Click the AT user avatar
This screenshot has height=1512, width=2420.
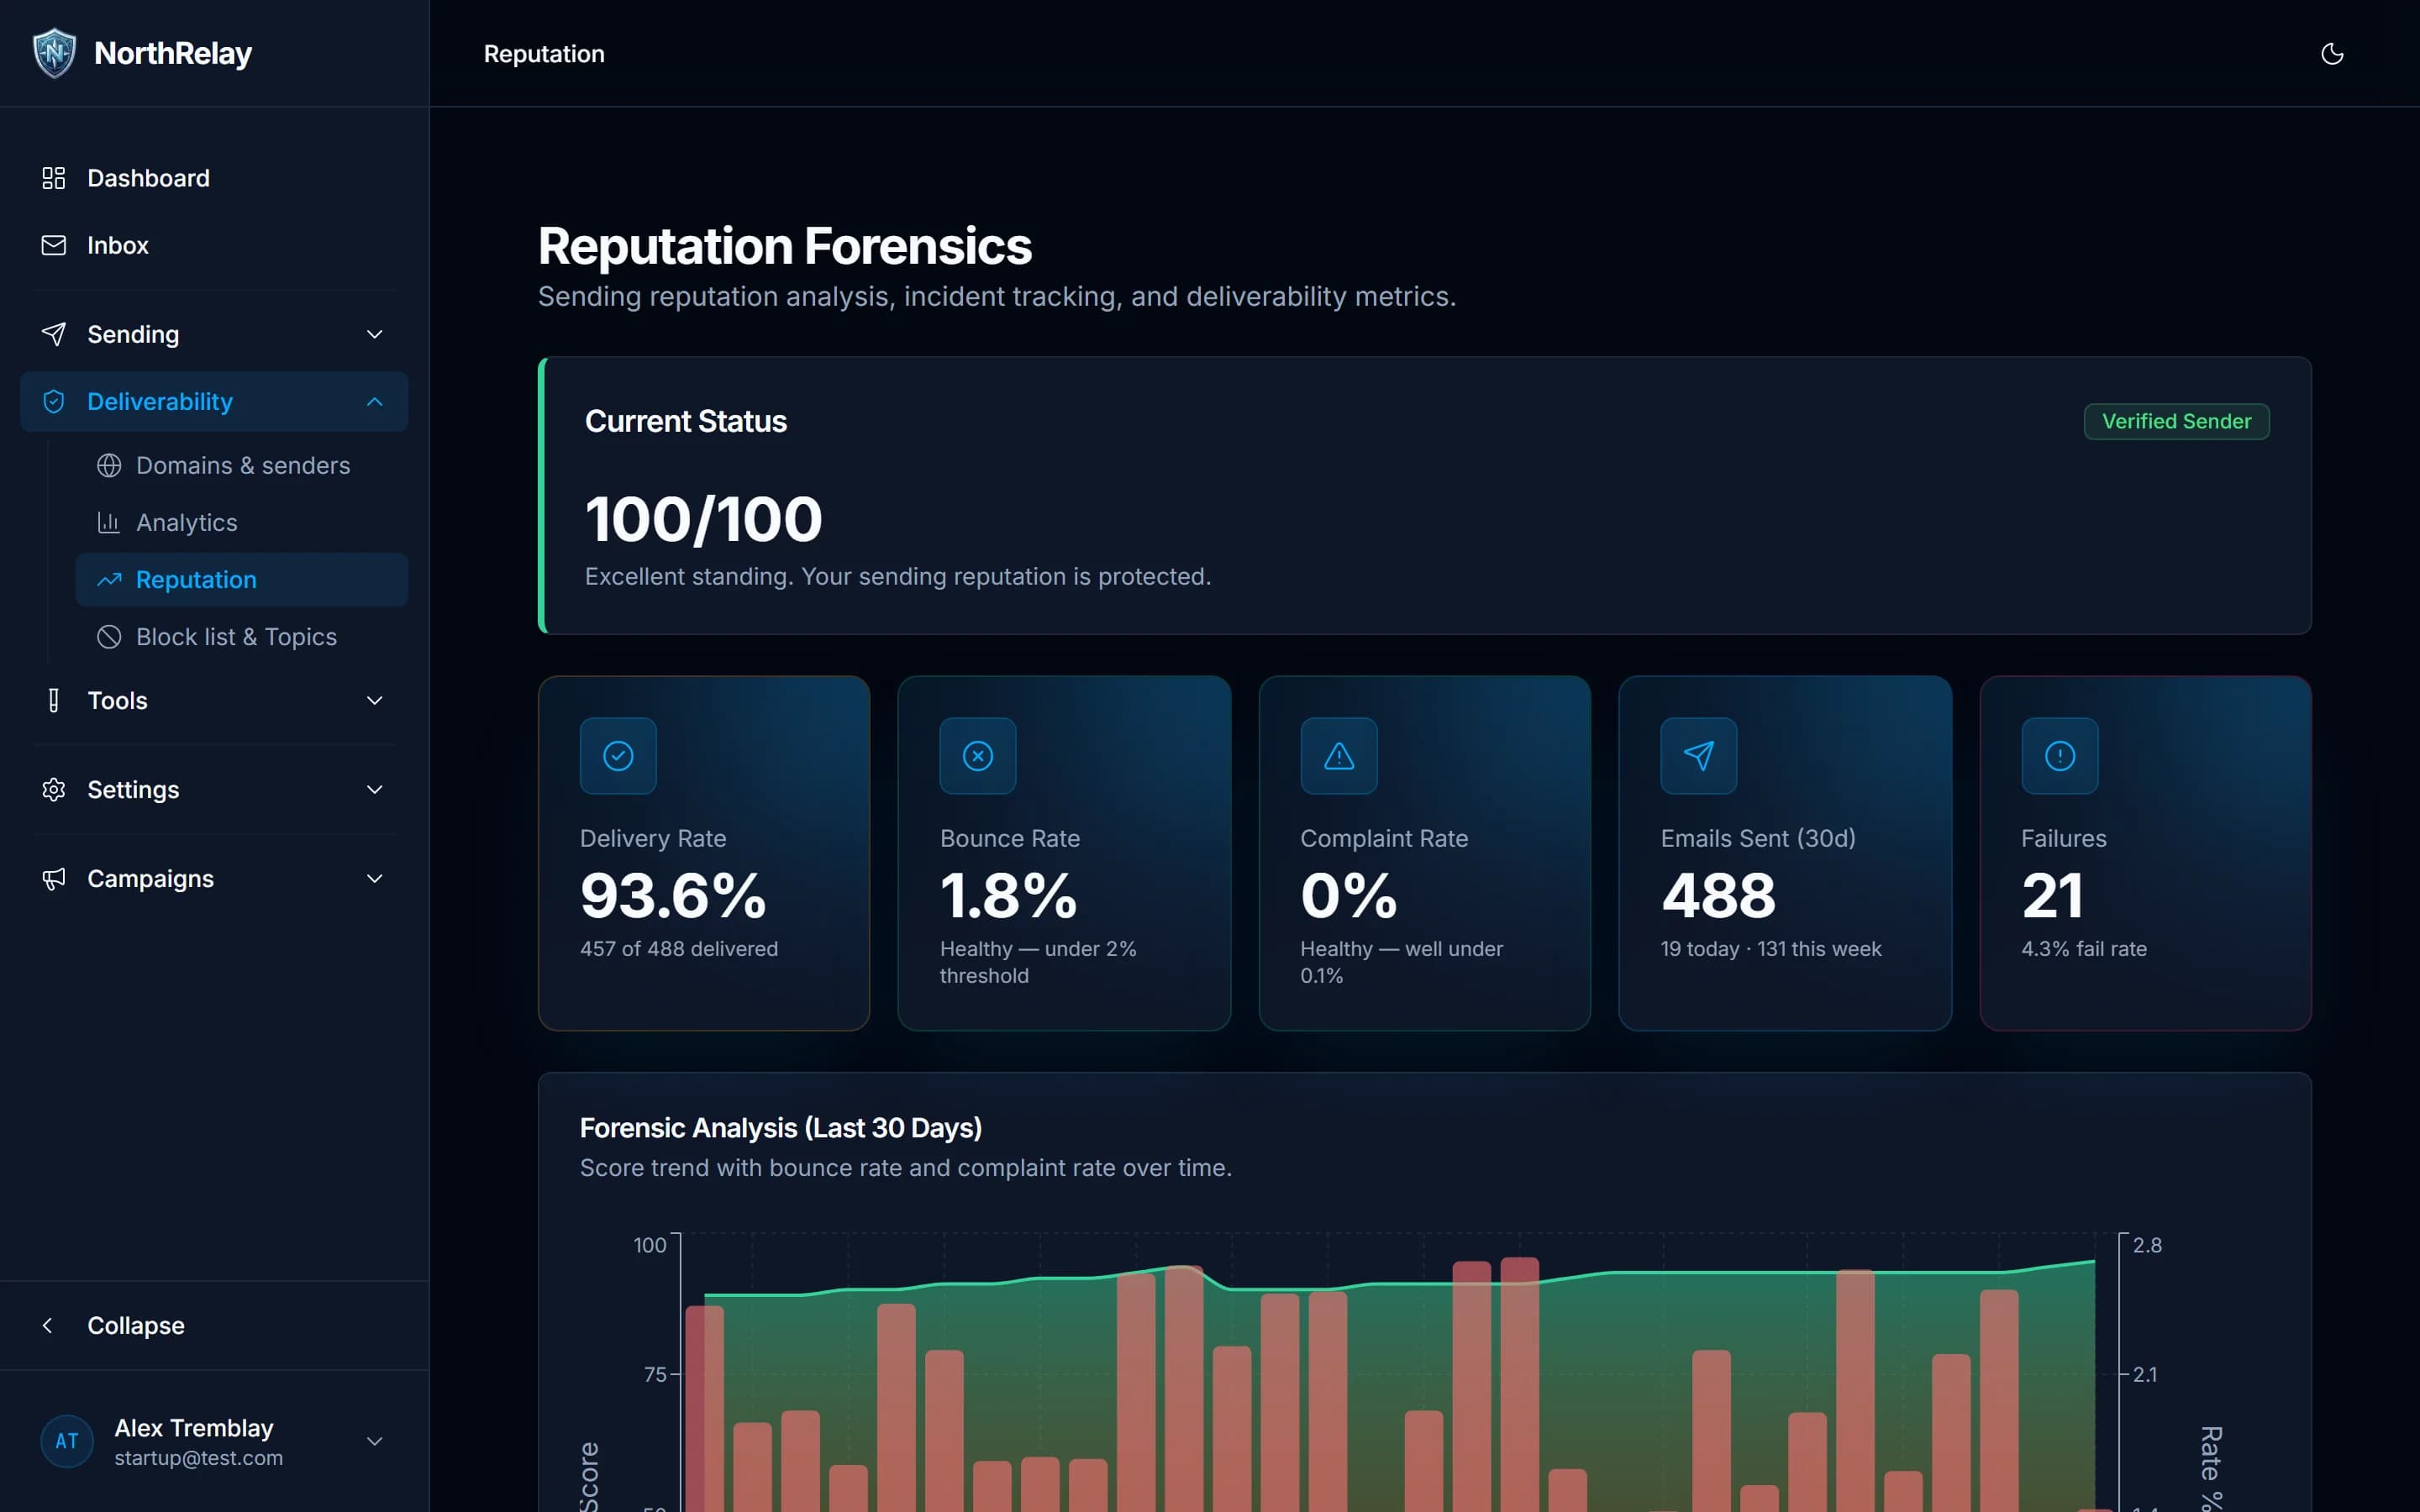[x=67, y=1441]
